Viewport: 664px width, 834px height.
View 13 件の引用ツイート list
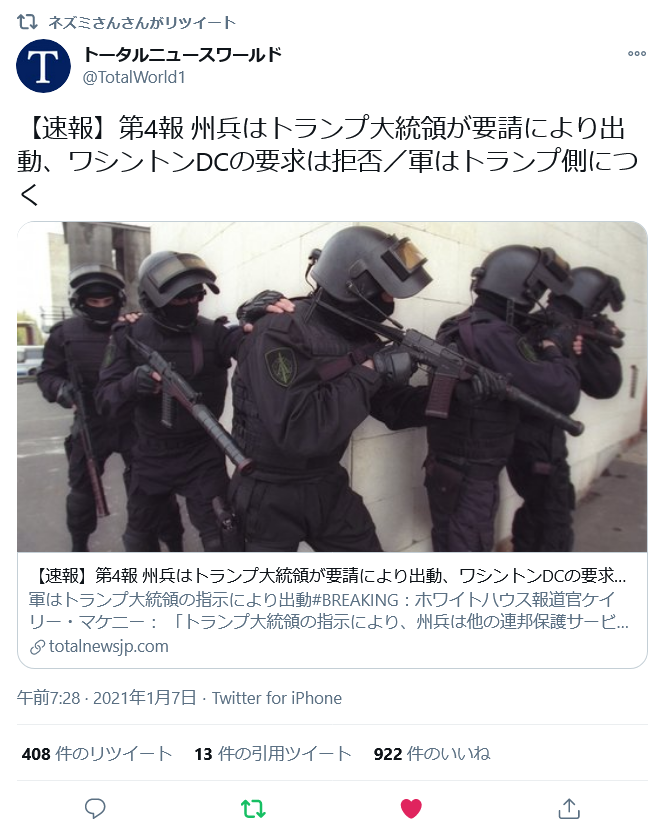tap(272, 754)
